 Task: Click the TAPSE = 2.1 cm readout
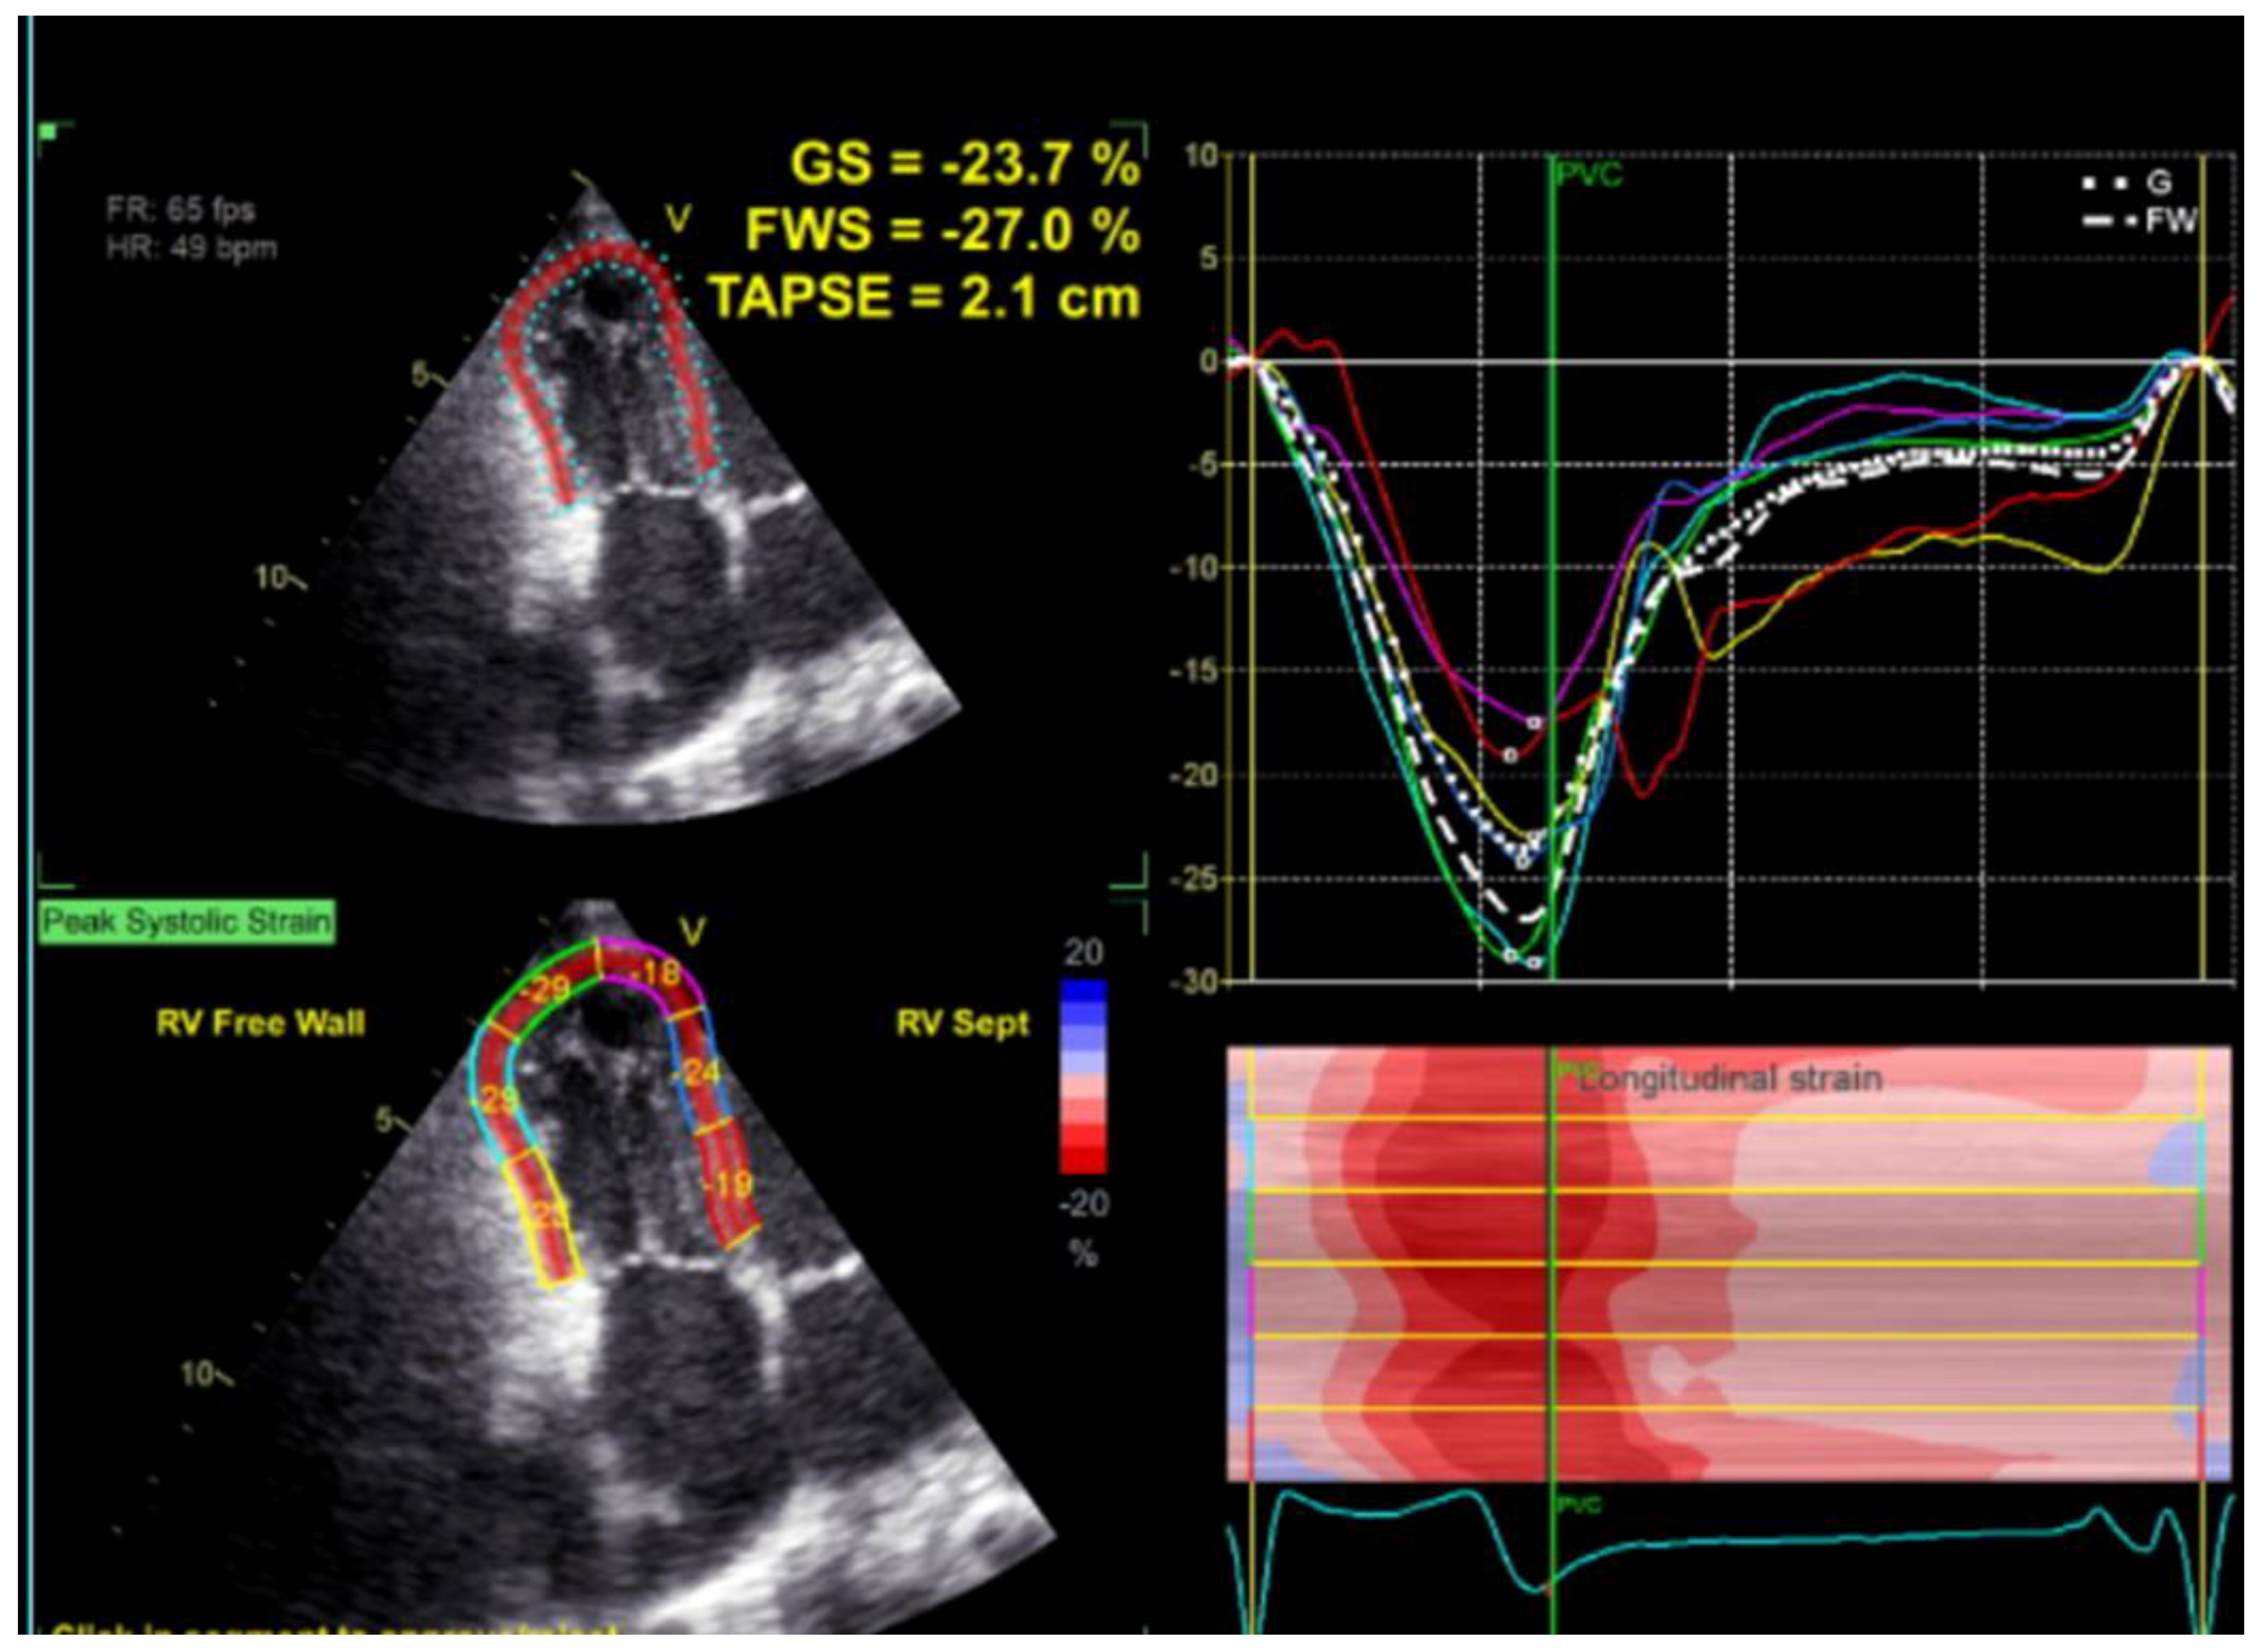(924, 298)
